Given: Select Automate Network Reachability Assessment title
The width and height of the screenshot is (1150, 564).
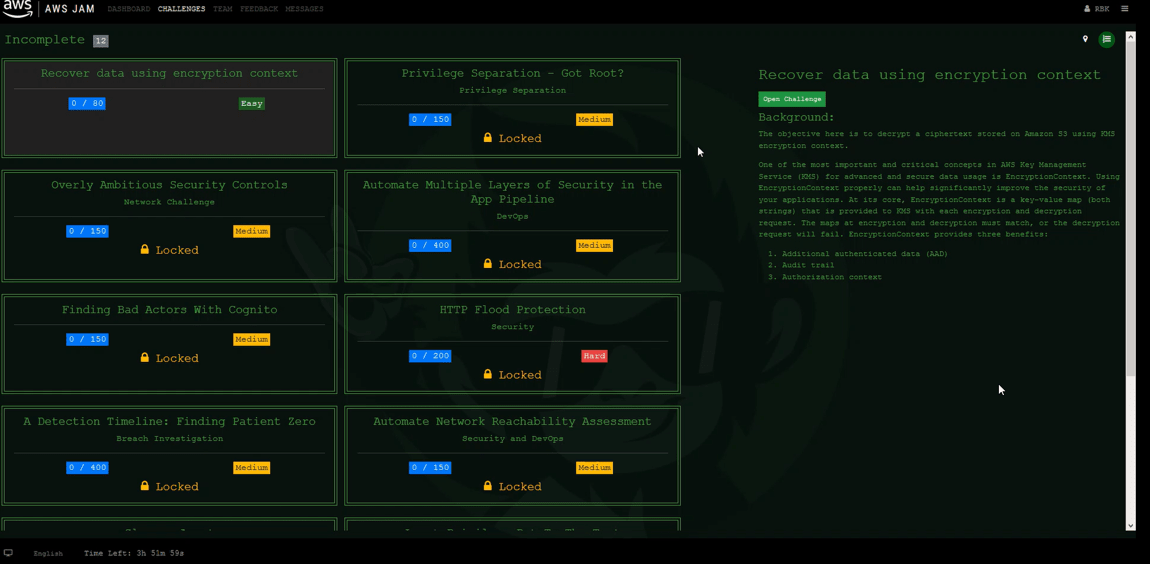Looking at the screenshot, I should [513, 421].
